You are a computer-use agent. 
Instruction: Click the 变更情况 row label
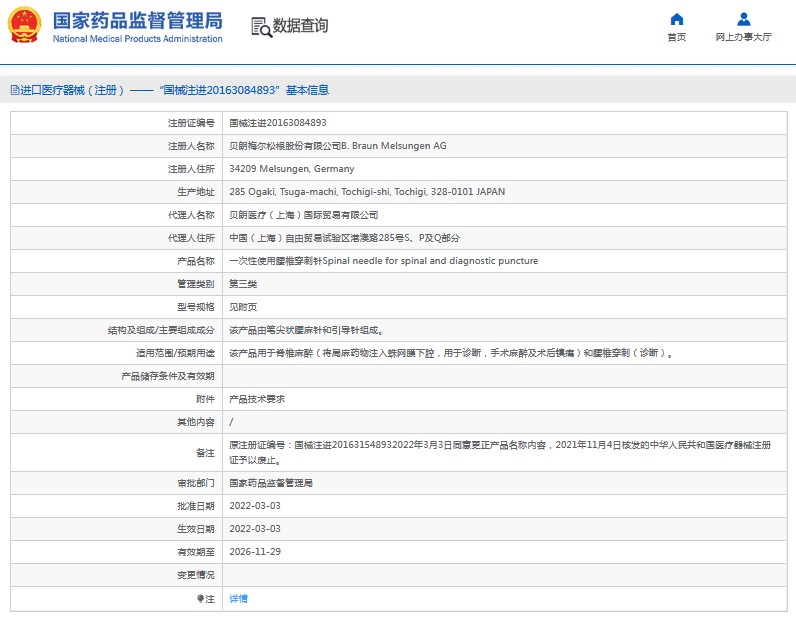(196, 575)
